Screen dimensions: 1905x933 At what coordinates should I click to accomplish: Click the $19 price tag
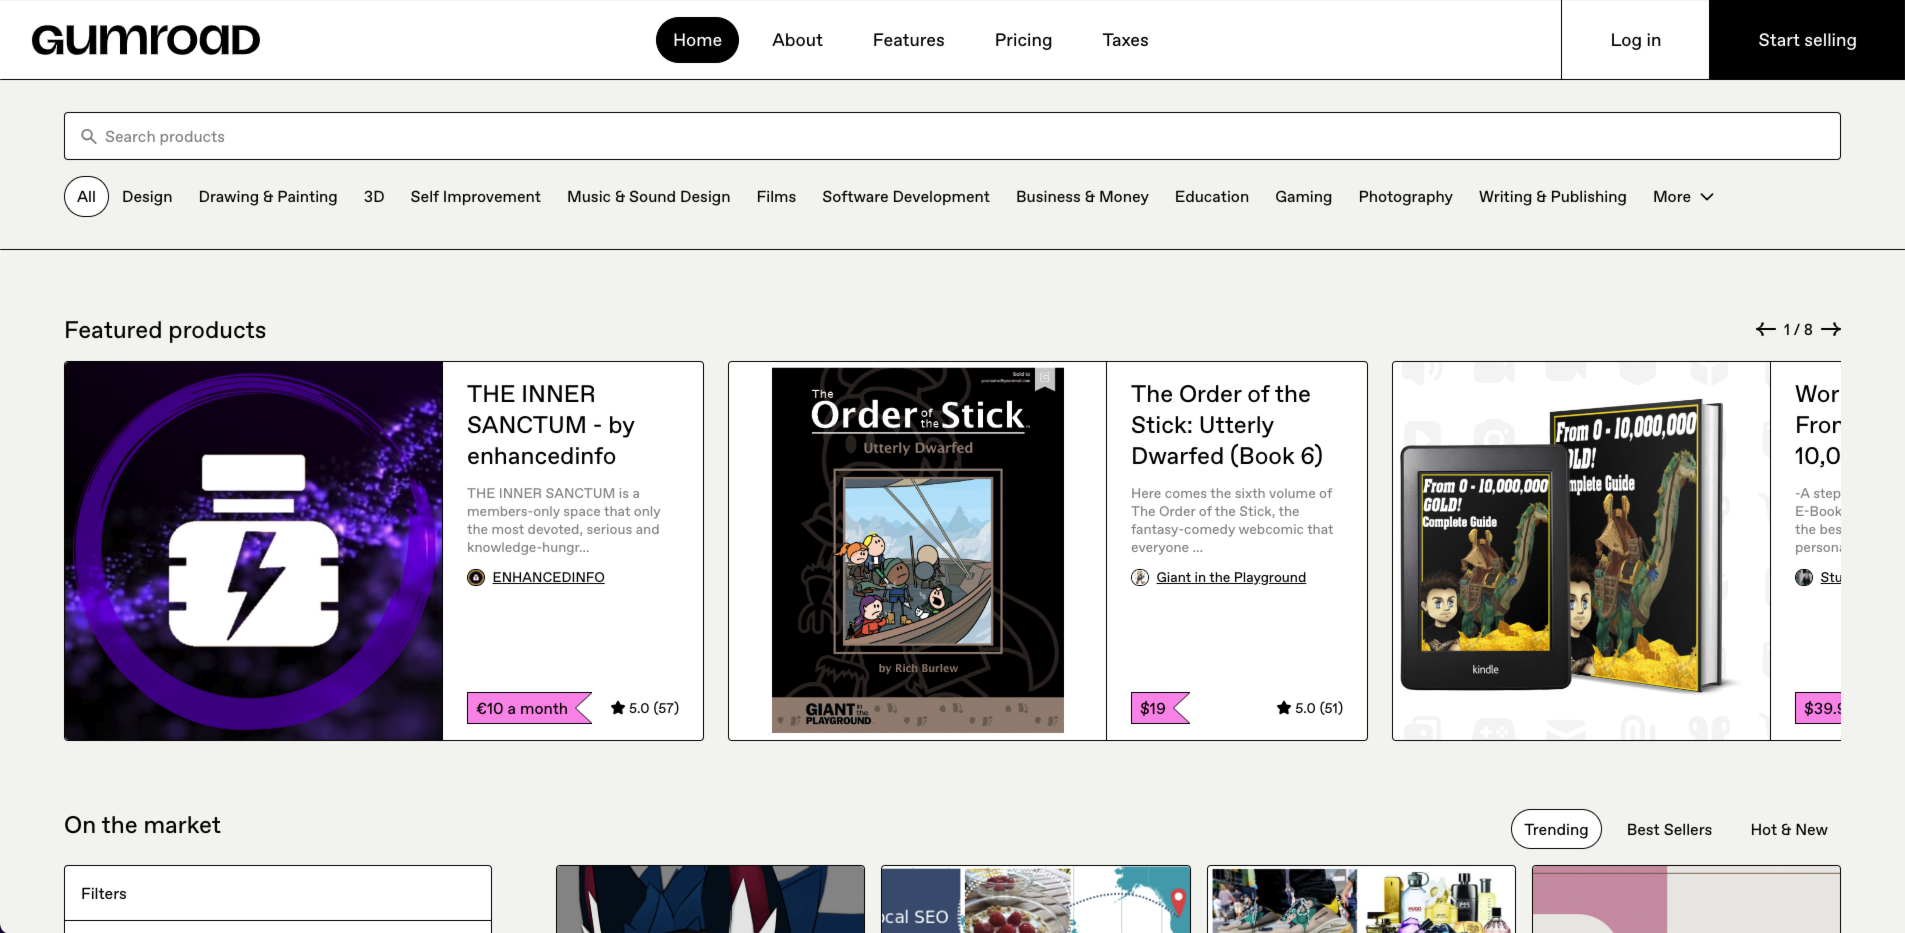pos(1160,708)
